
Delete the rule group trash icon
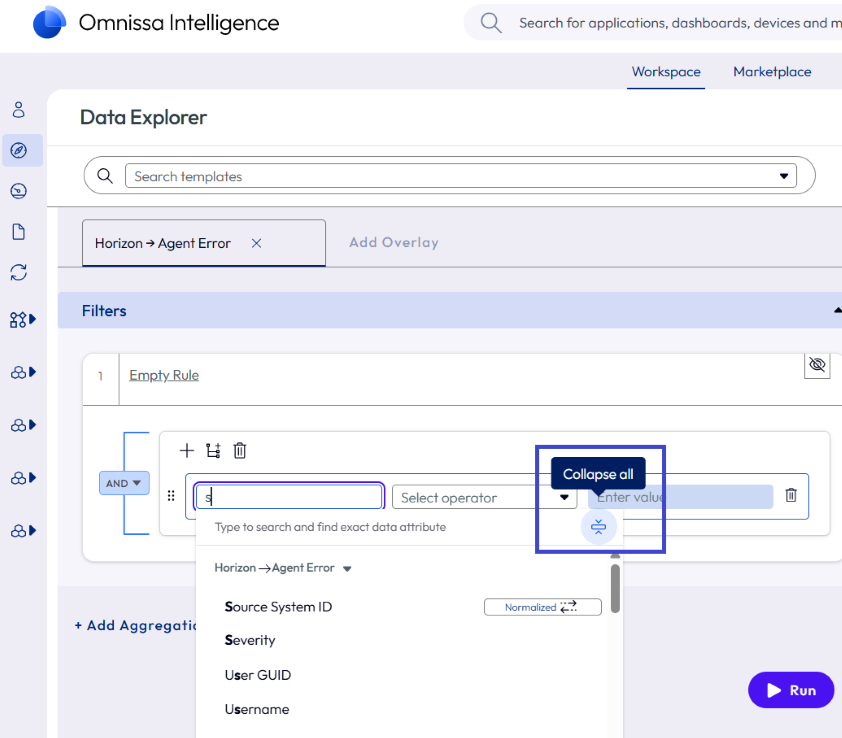pos(240,450)
